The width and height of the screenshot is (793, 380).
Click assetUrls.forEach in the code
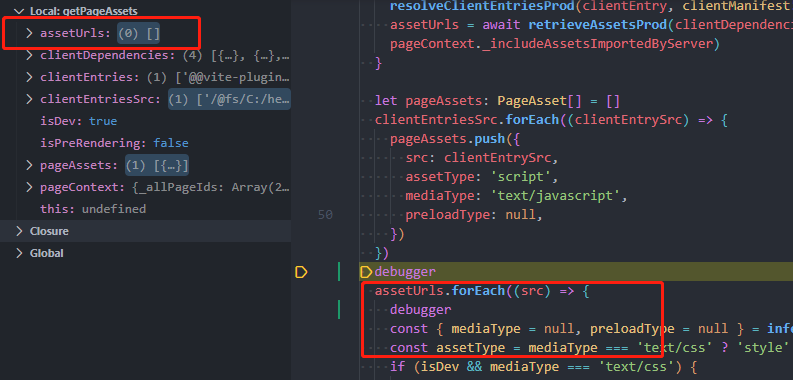439,291
